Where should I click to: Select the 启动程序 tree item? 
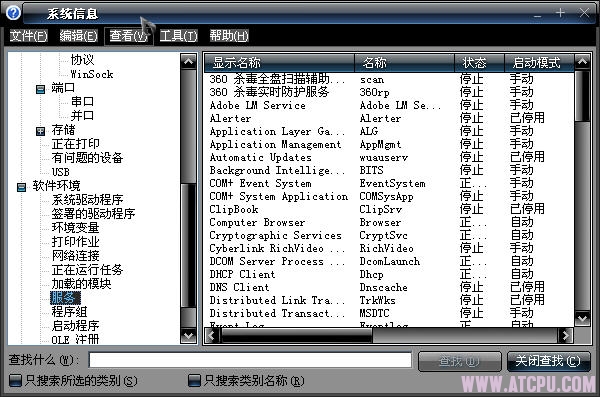point(75,325)
